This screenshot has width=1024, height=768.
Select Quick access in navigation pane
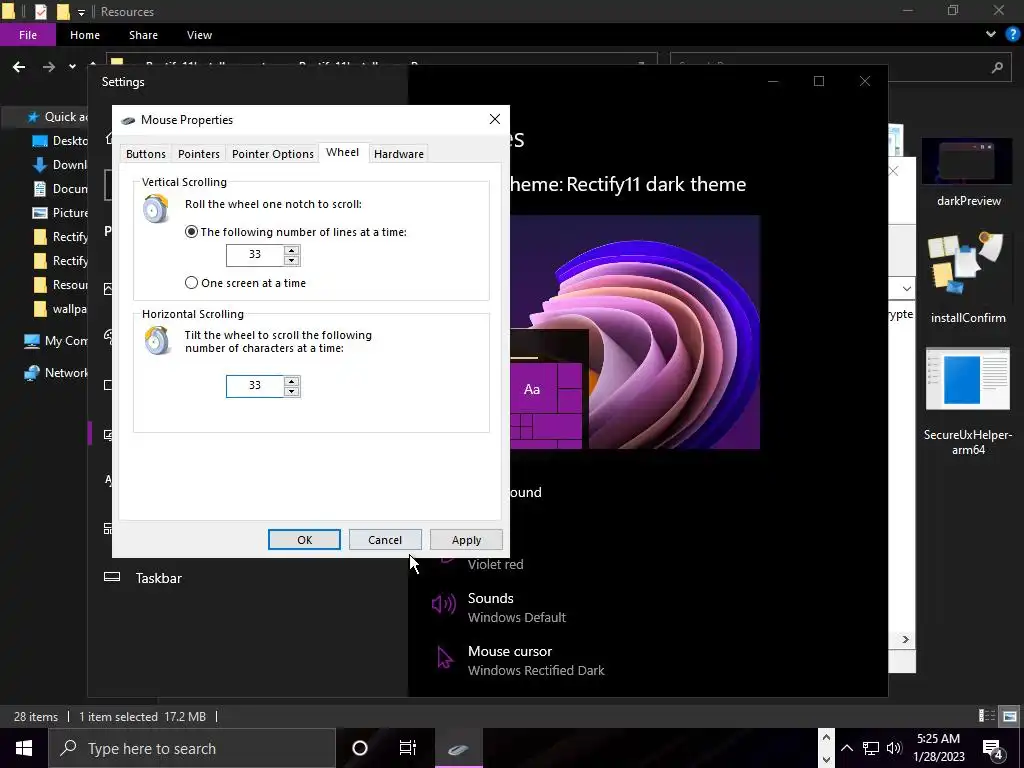coord(57,117)
